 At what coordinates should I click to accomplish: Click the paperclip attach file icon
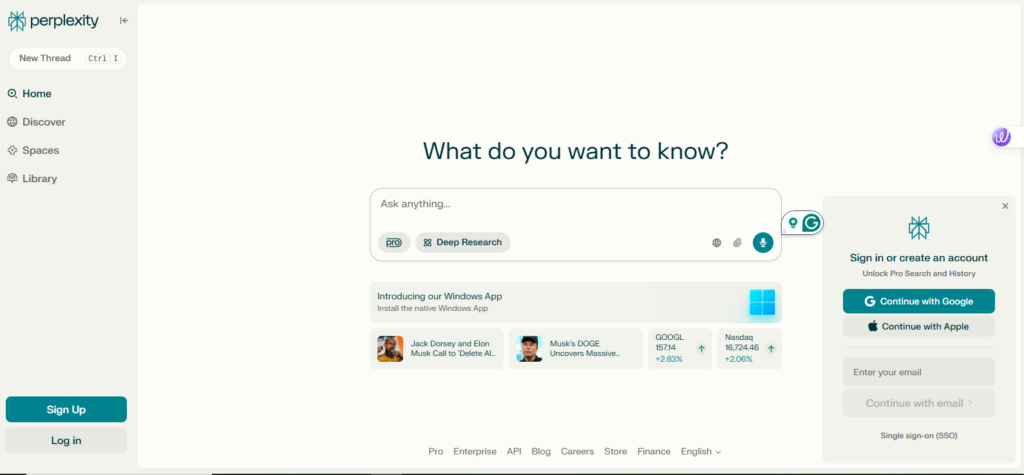pyautogui.click(x=737, y=242)
